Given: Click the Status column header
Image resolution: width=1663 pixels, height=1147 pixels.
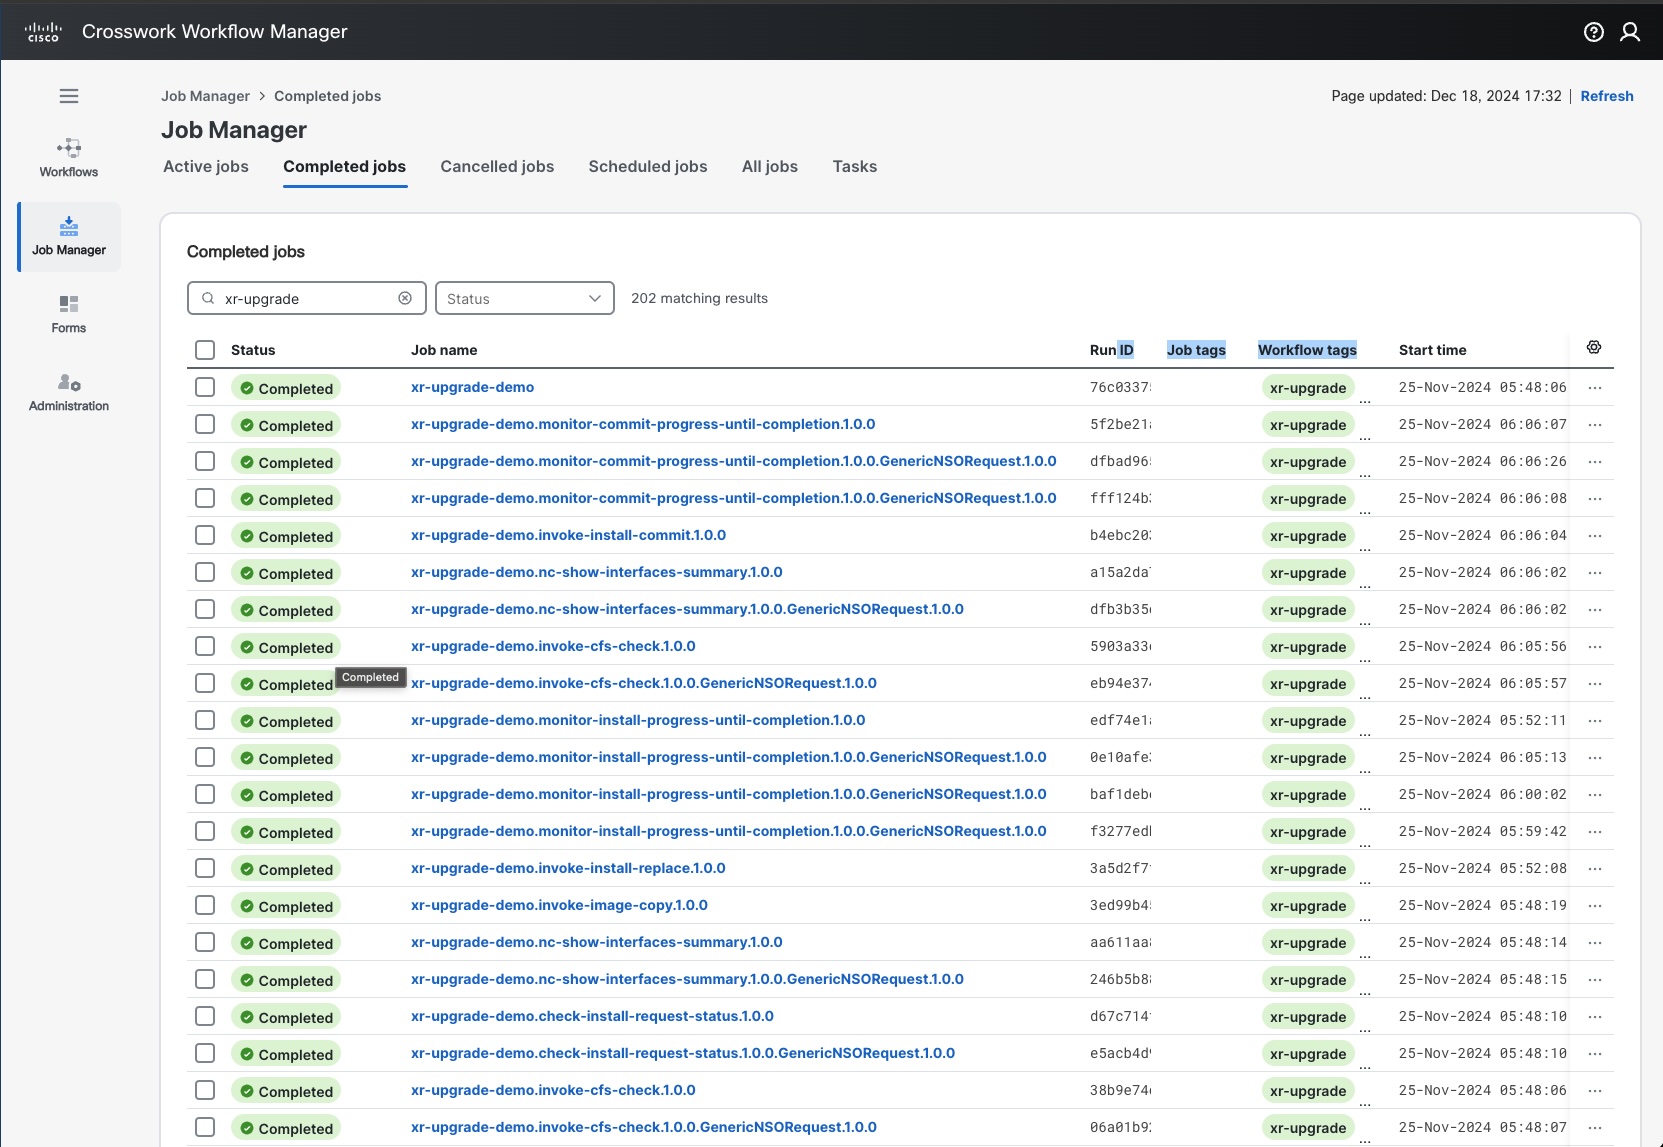Looking at the screenshot, I should click(253, 350).
